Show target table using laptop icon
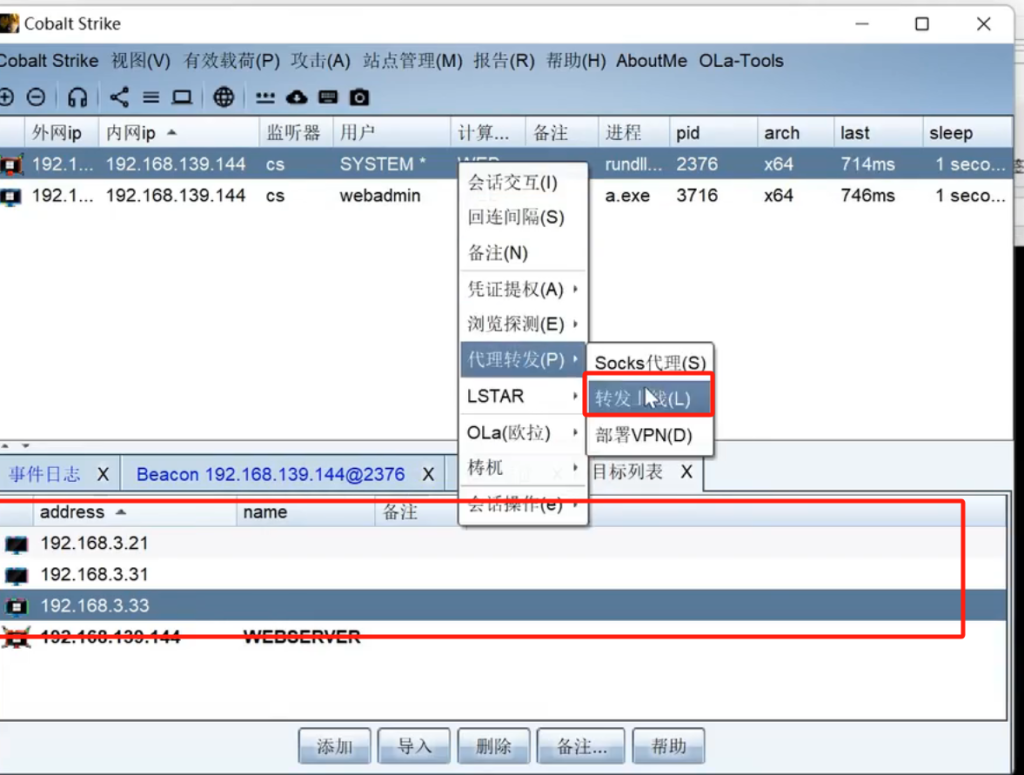 coord(182,97)
